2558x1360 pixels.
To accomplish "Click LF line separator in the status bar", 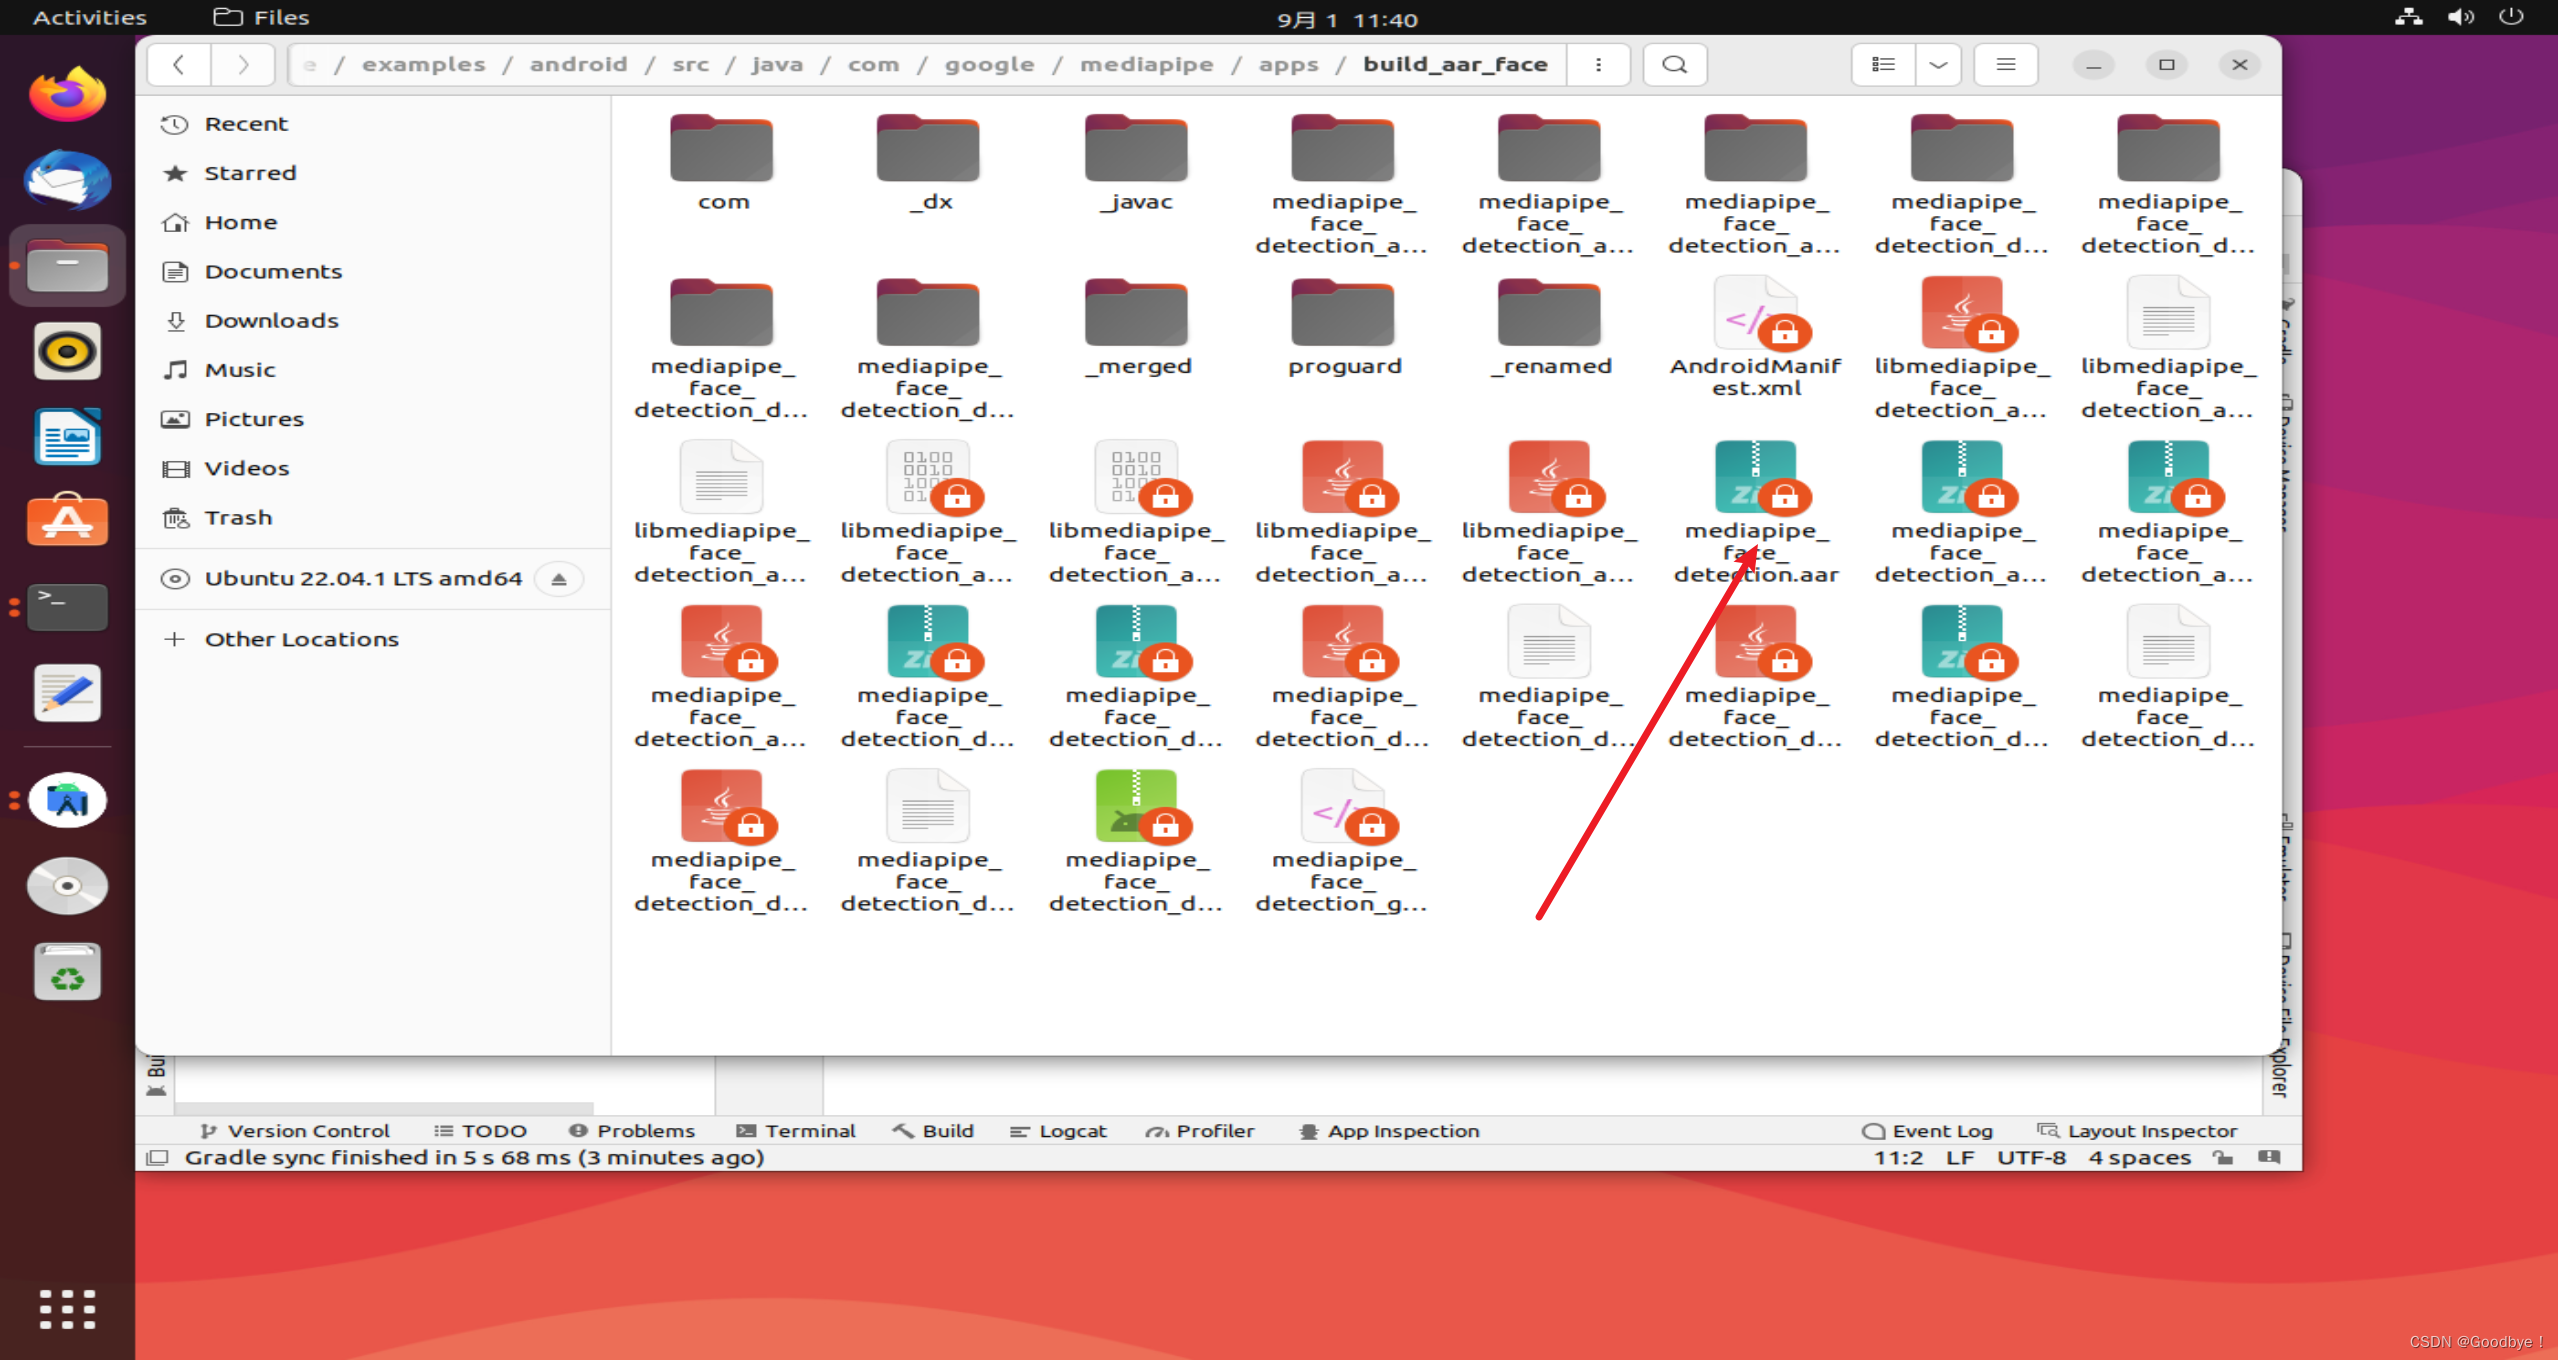I will point(1960,1158).
